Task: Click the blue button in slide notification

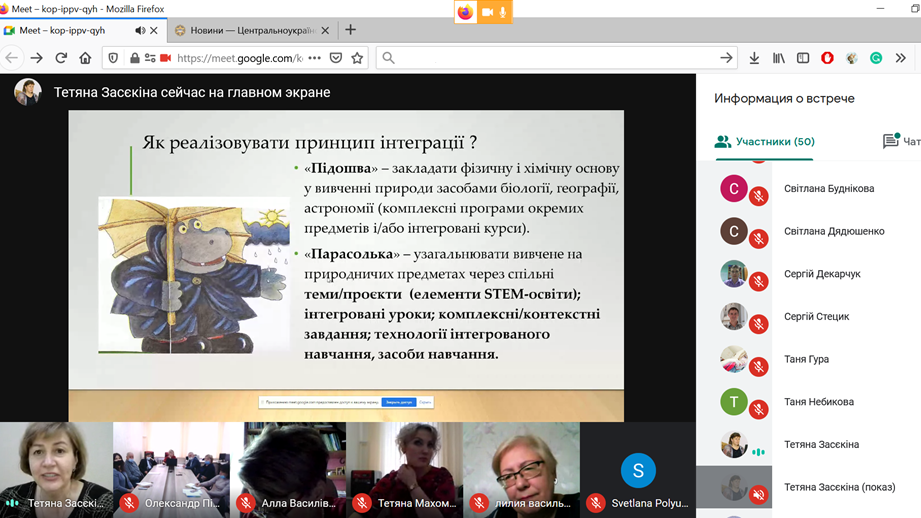Action: [x=398, y=402]
